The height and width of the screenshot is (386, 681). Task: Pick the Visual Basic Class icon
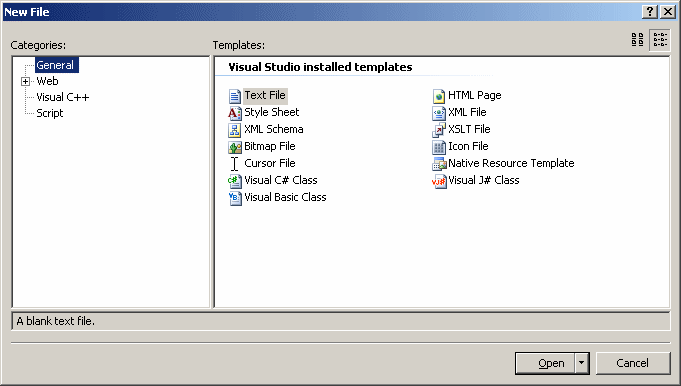point(235,198)
